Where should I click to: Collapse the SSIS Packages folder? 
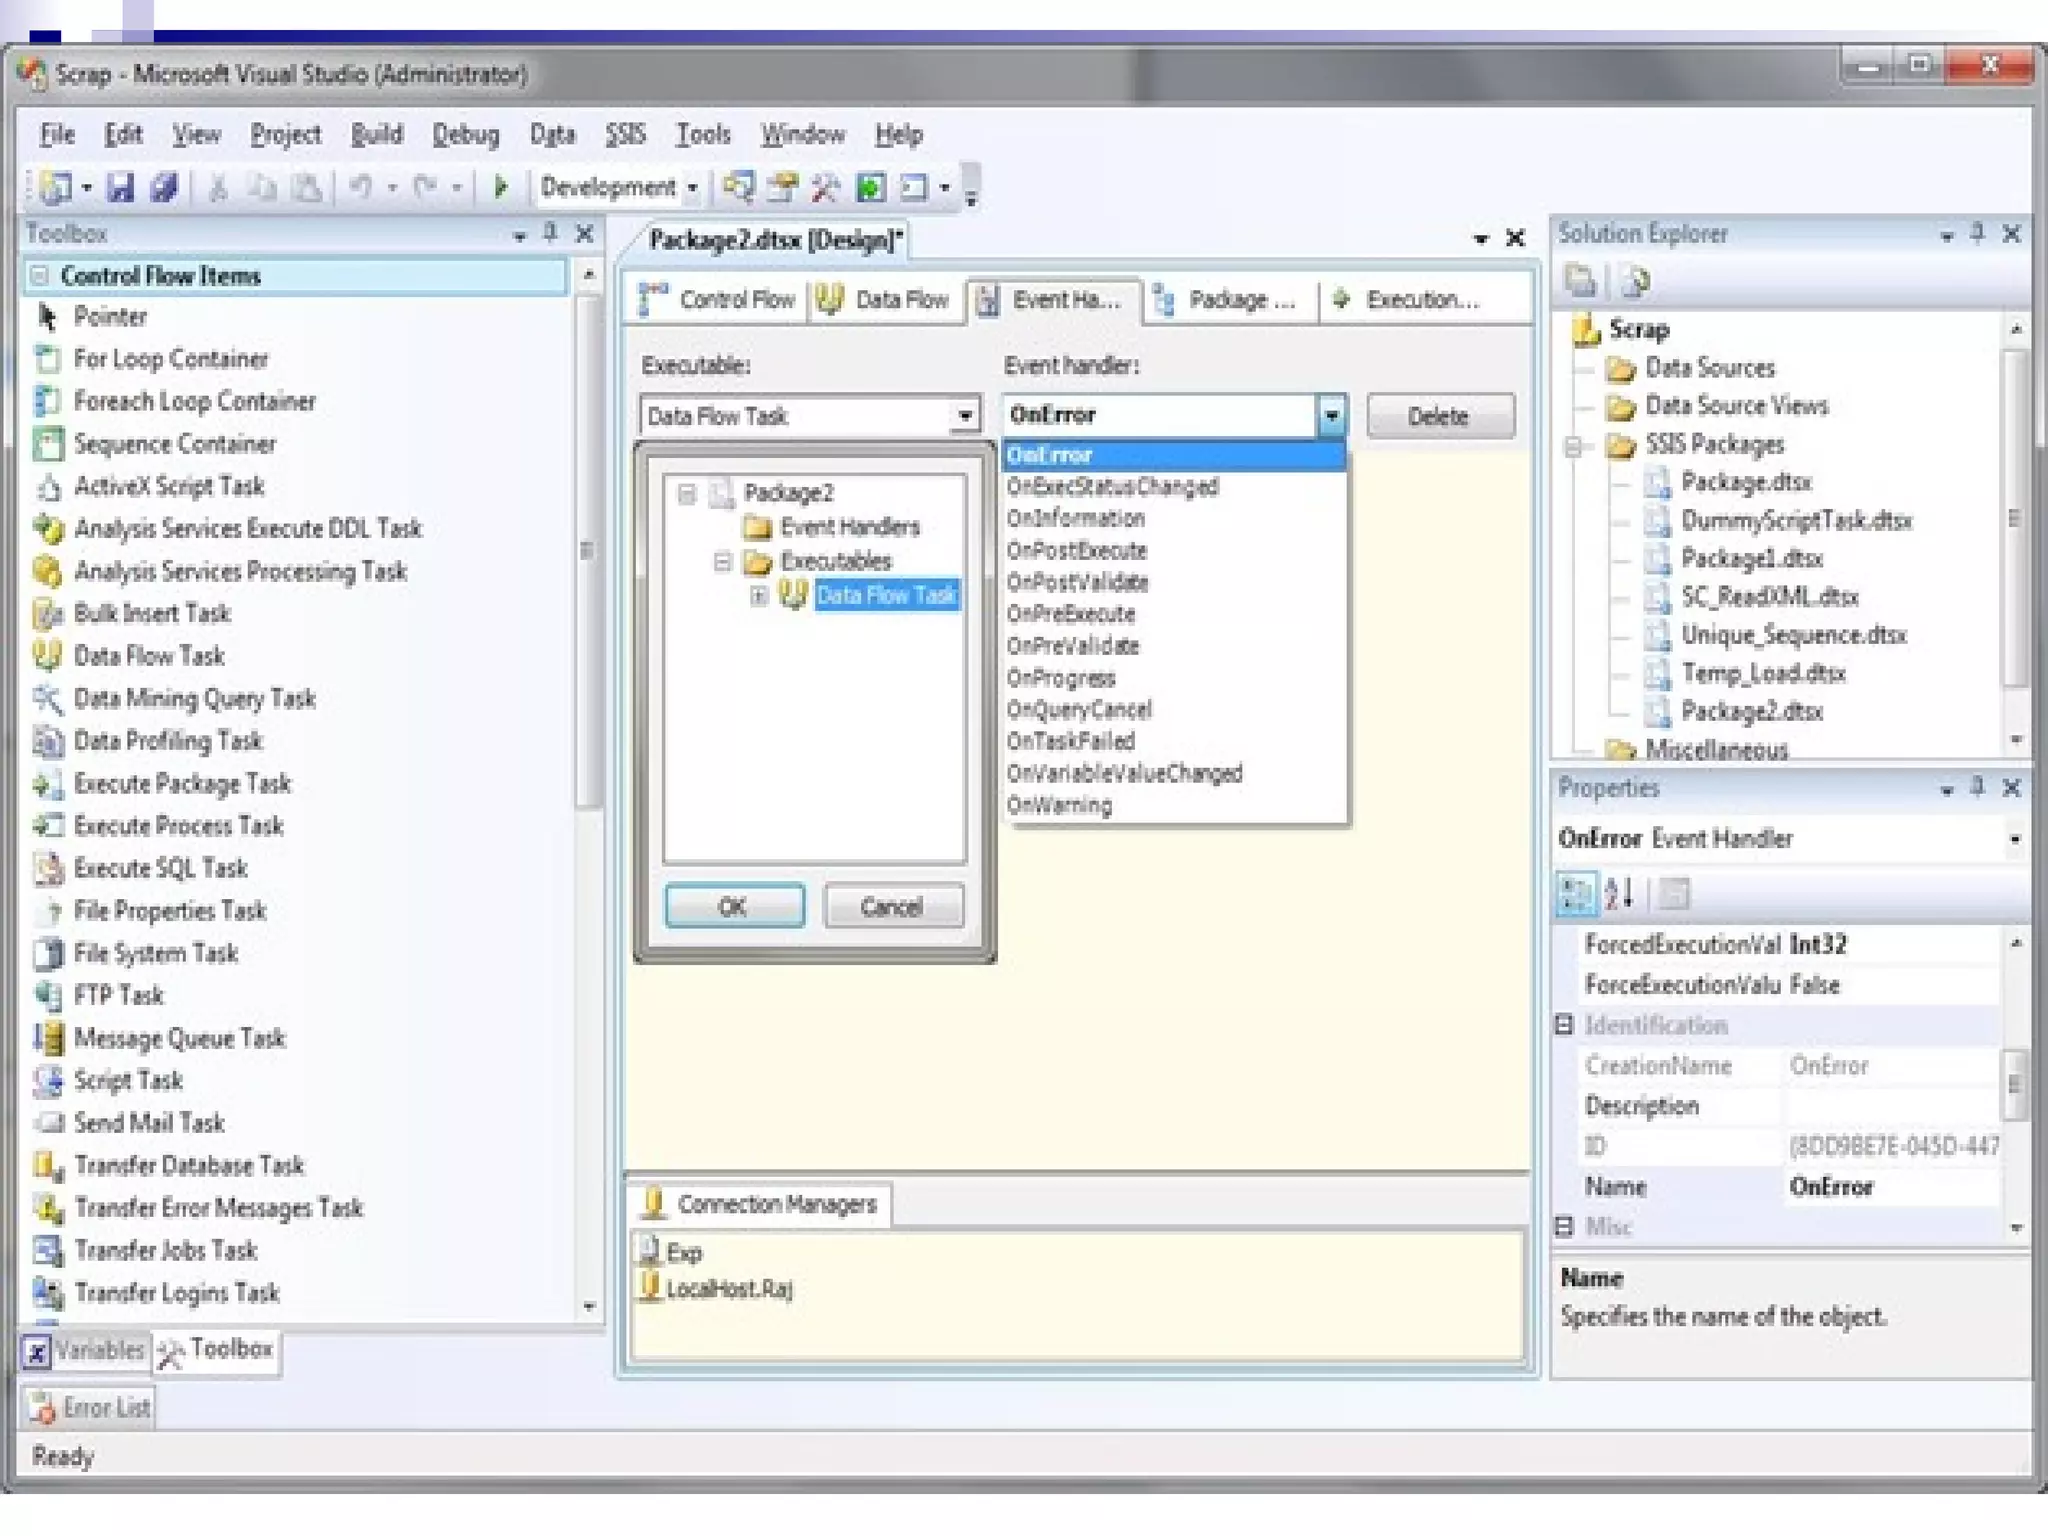tap(1573, 445)
